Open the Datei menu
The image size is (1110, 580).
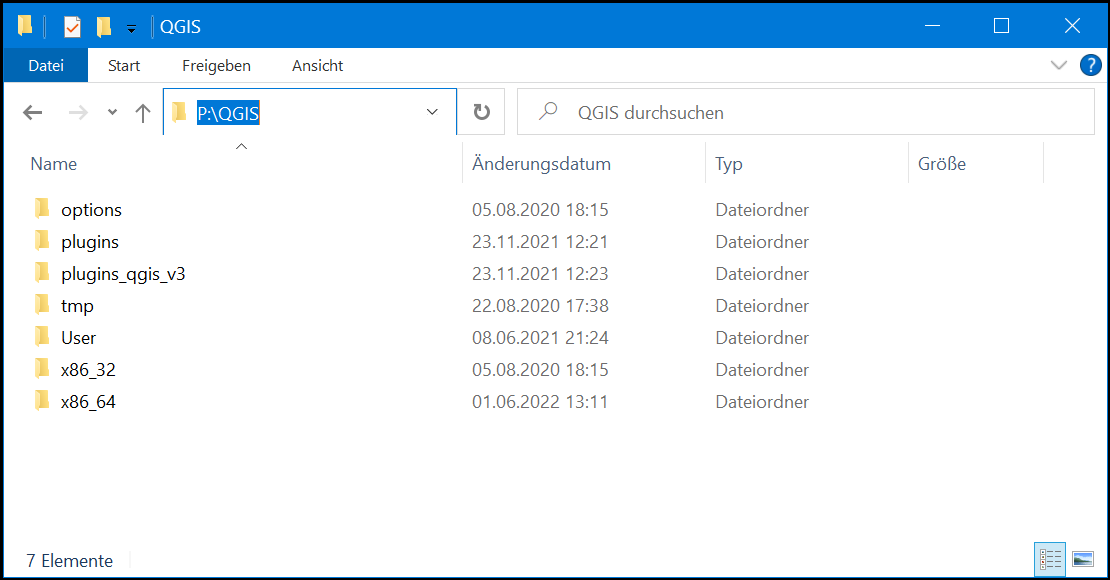point(46,66)
